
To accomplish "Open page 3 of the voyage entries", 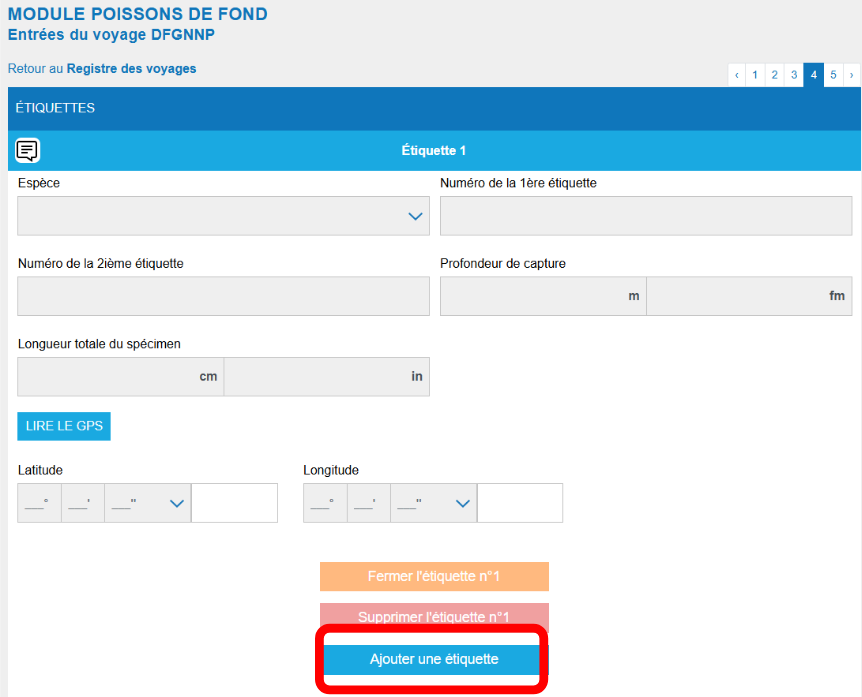I will pyautogui.click(x=794, y=75).
